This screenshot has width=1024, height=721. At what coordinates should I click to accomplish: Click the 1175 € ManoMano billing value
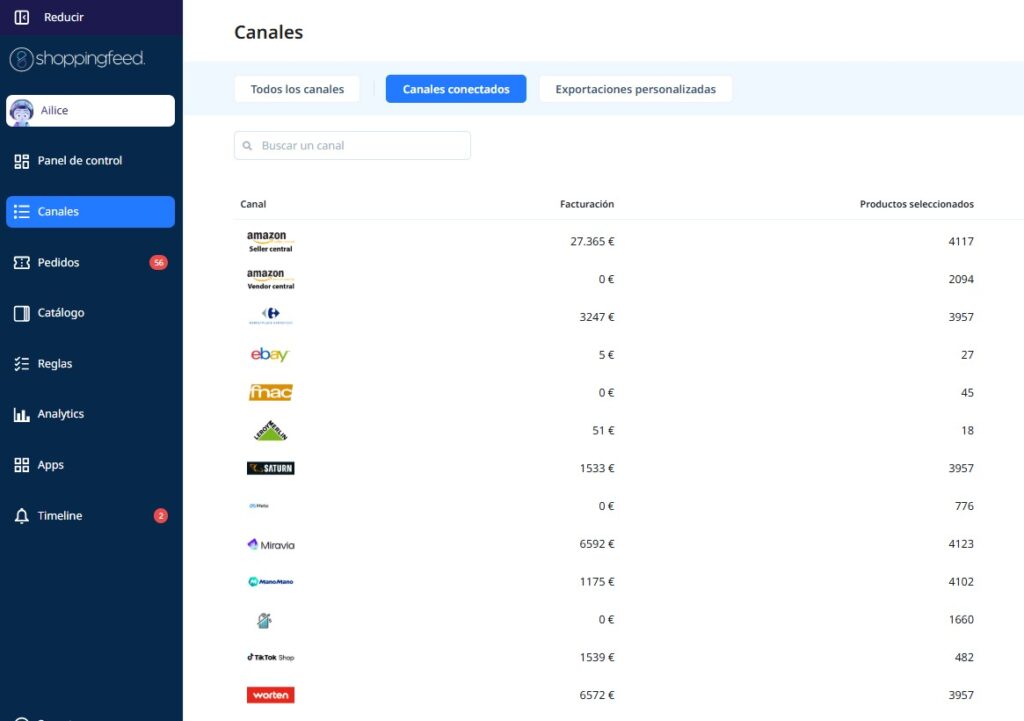pos(597,582)
